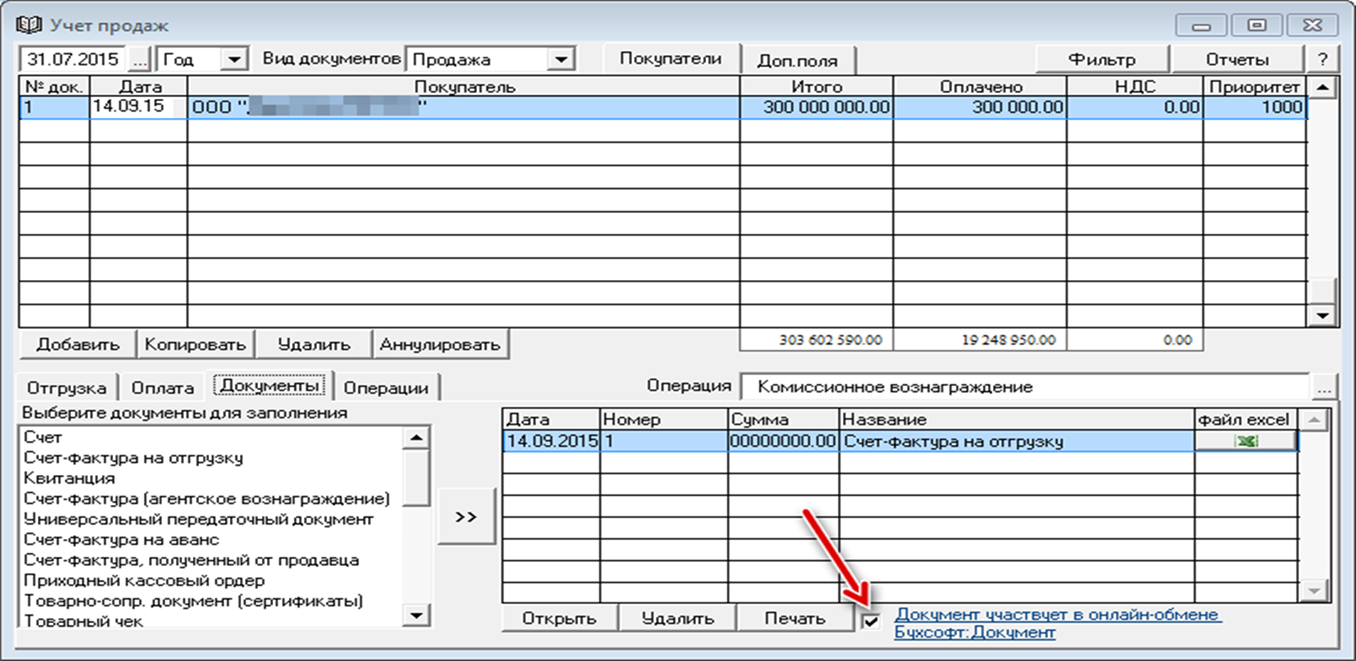Click the Оплачено cell 300 000.00
This screenshot has width=1356, height=661.
point(980,108)
